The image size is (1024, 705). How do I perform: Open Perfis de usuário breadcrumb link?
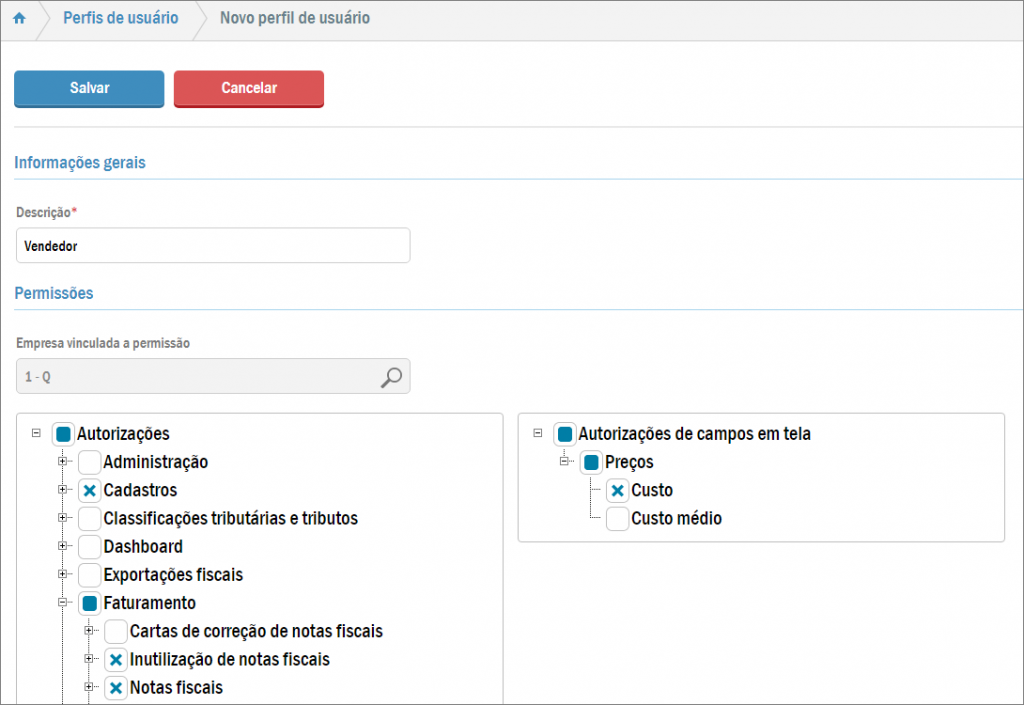click(120, 19)
